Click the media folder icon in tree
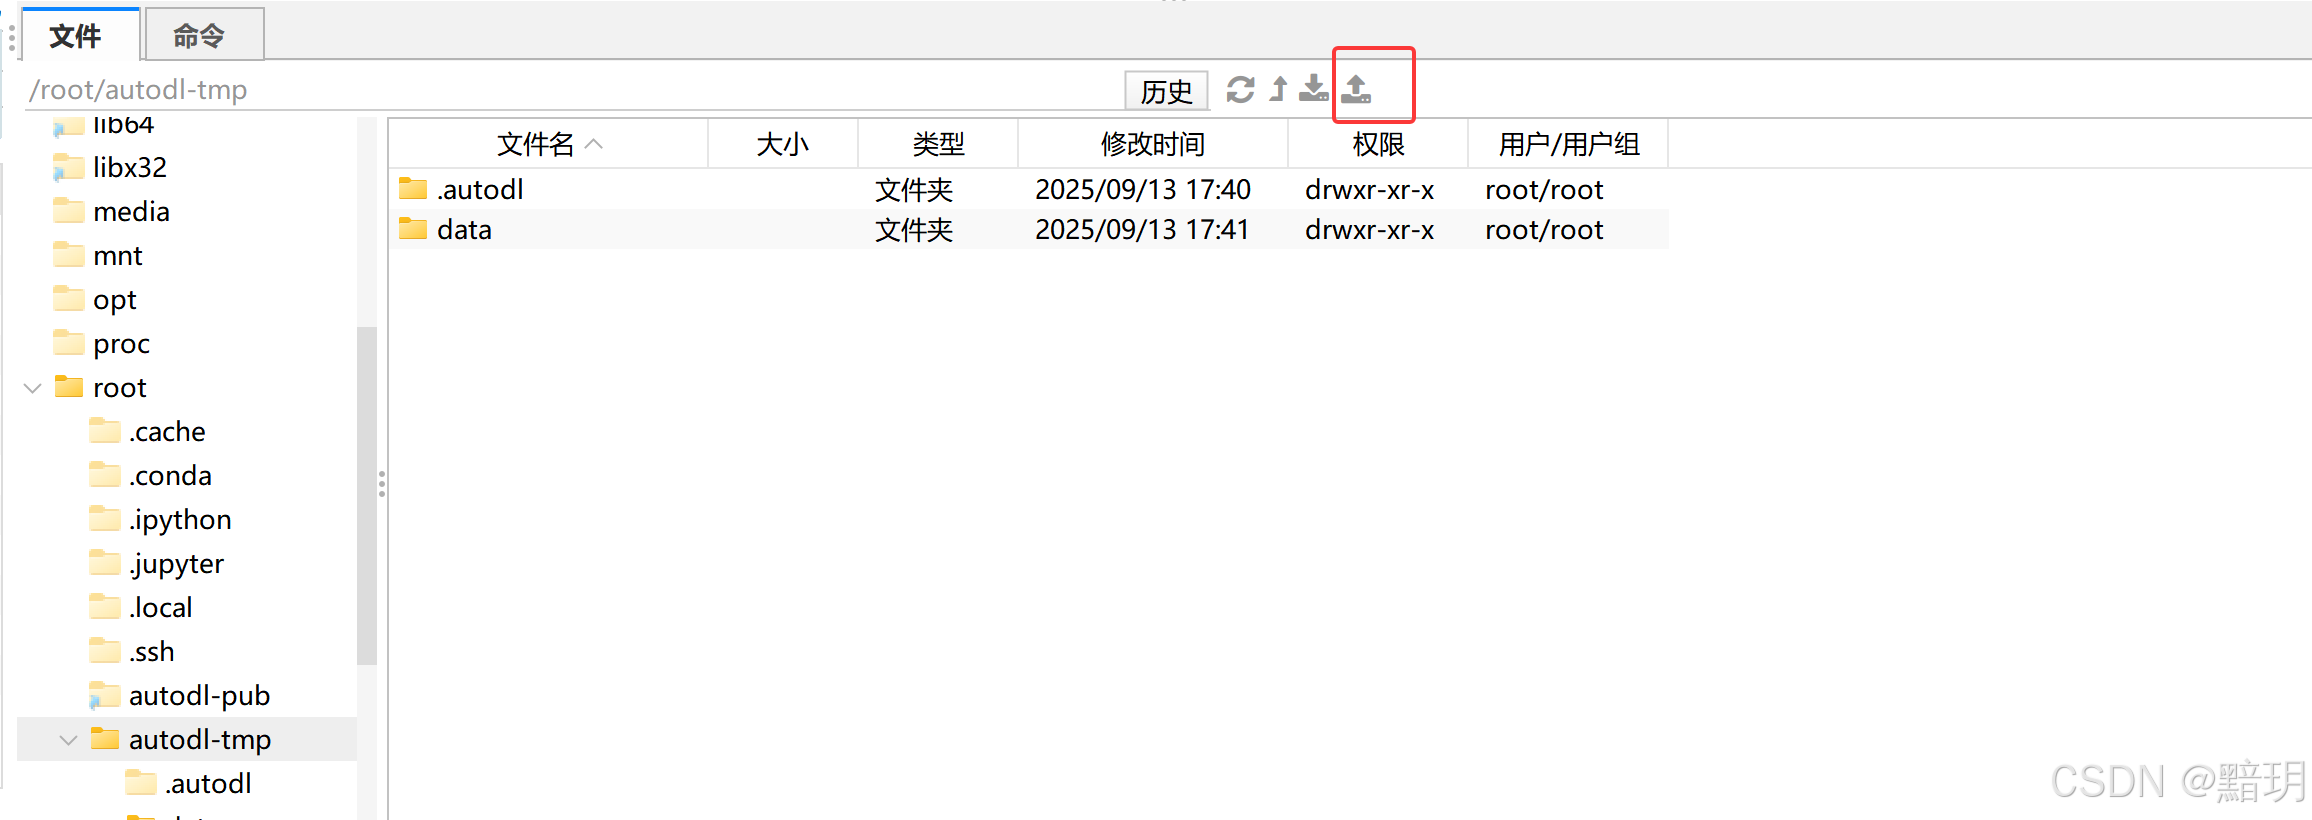The image size is (2312, 820). pyautogui.click(x=68, y=210)
